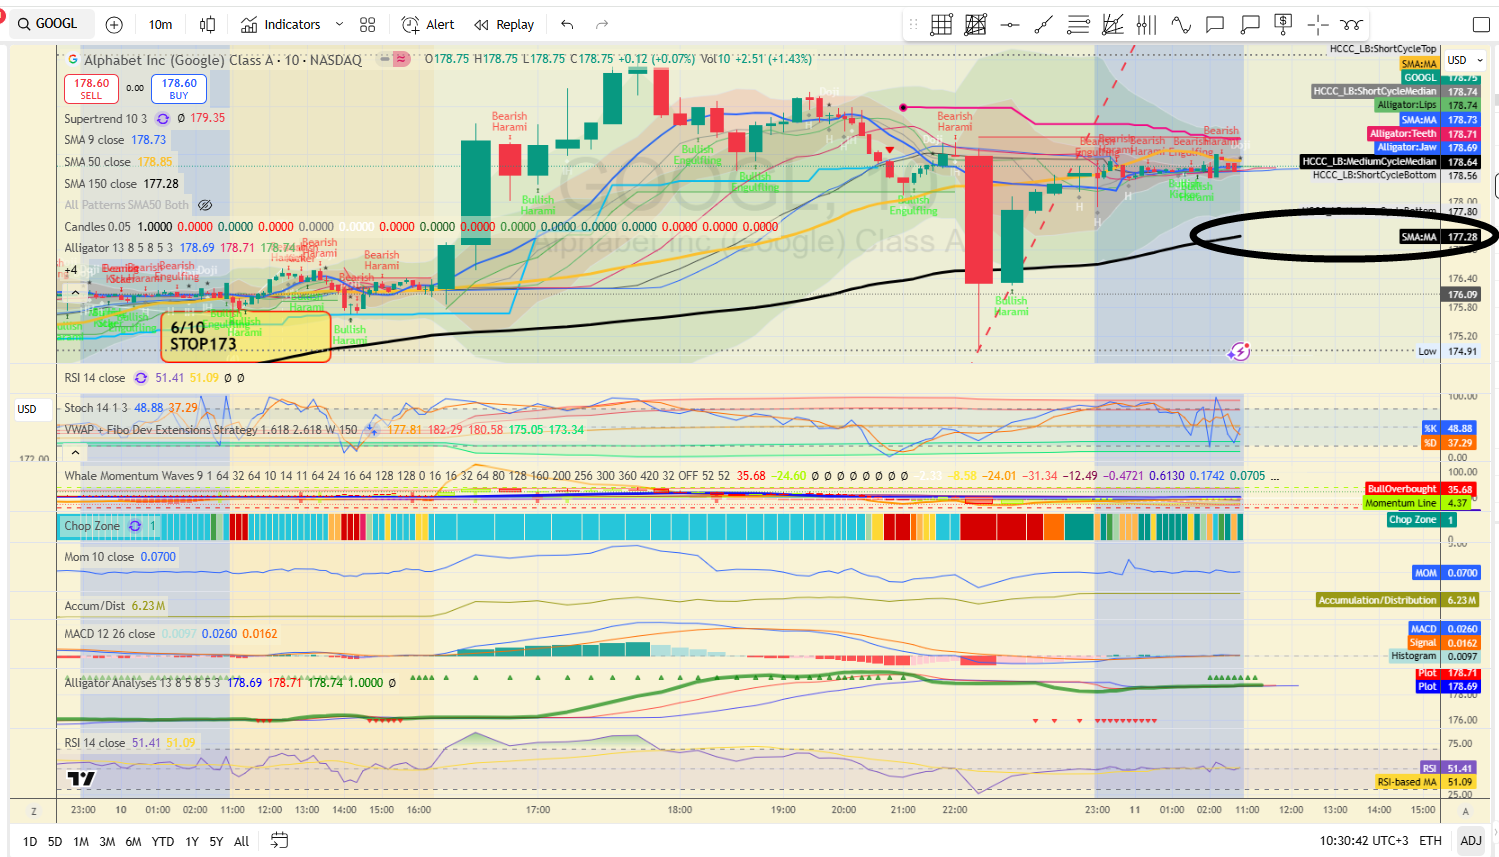Select the Gann box grid drawing tool
Image resolution: width=1499 pixels, height=857 pixels.
[x=942, y=25]
